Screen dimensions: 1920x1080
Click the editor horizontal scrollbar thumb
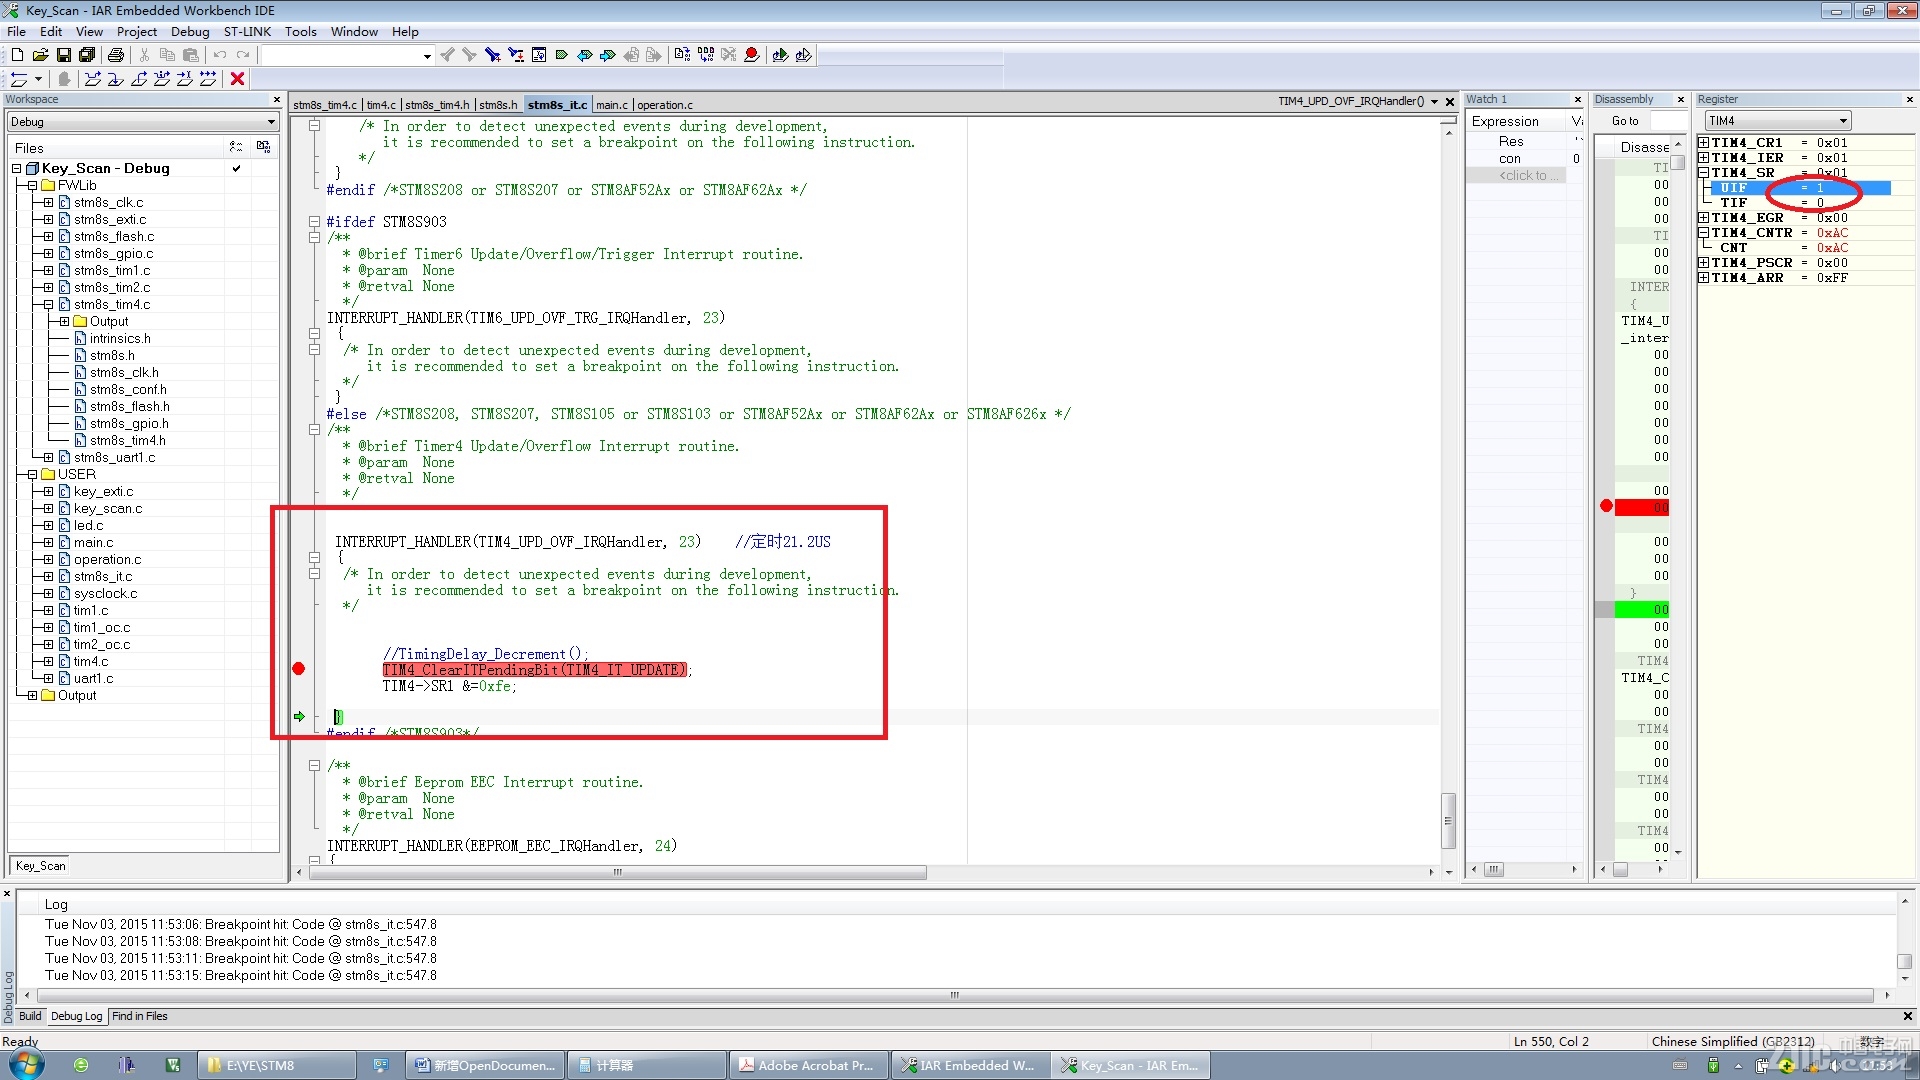point(618,873)
